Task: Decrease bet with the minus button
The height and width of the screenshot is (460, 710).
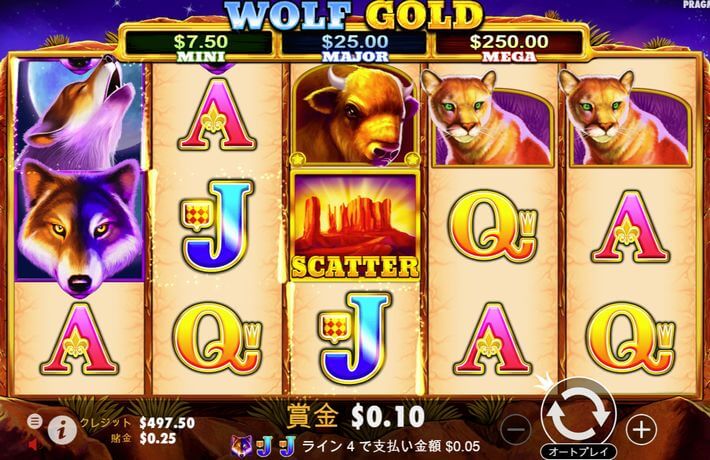Action: (516, 429)
